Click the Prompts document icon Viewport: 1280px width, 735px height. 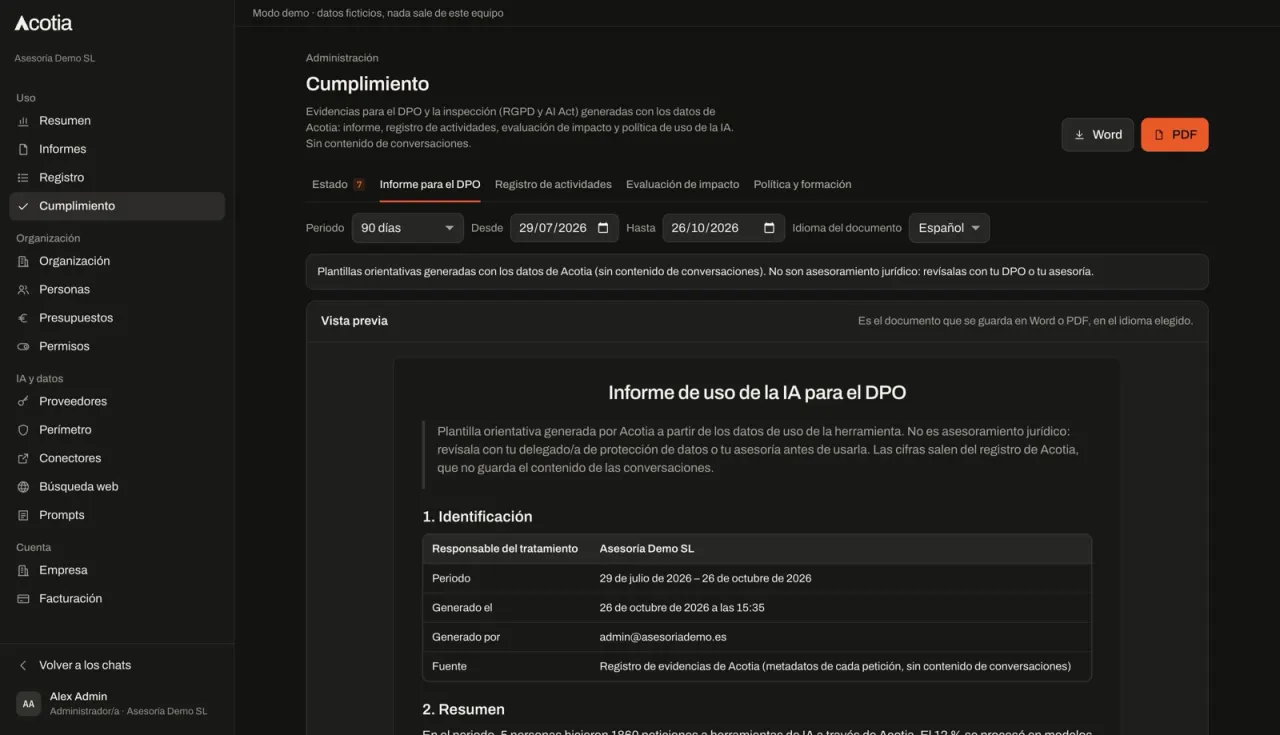pos(23,516)
